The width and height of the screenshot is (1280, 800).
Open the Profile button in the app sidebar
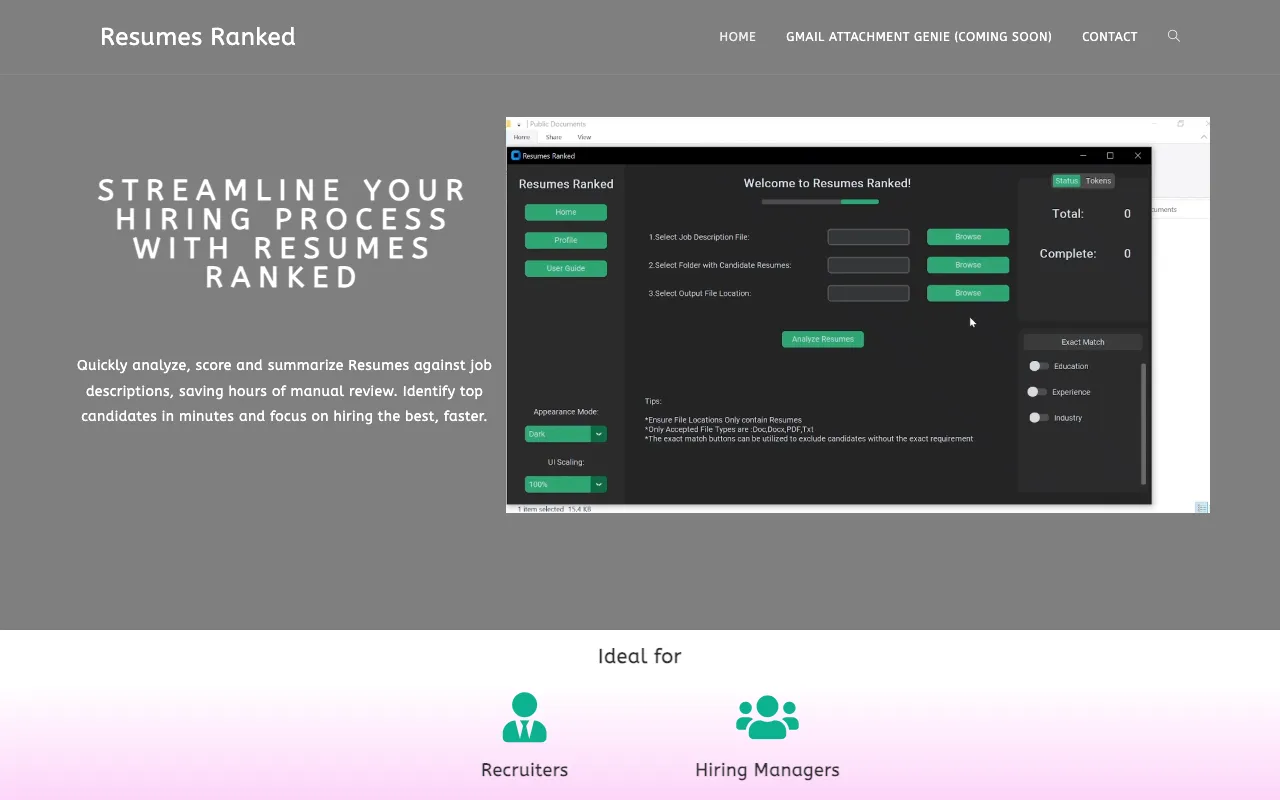566,240
